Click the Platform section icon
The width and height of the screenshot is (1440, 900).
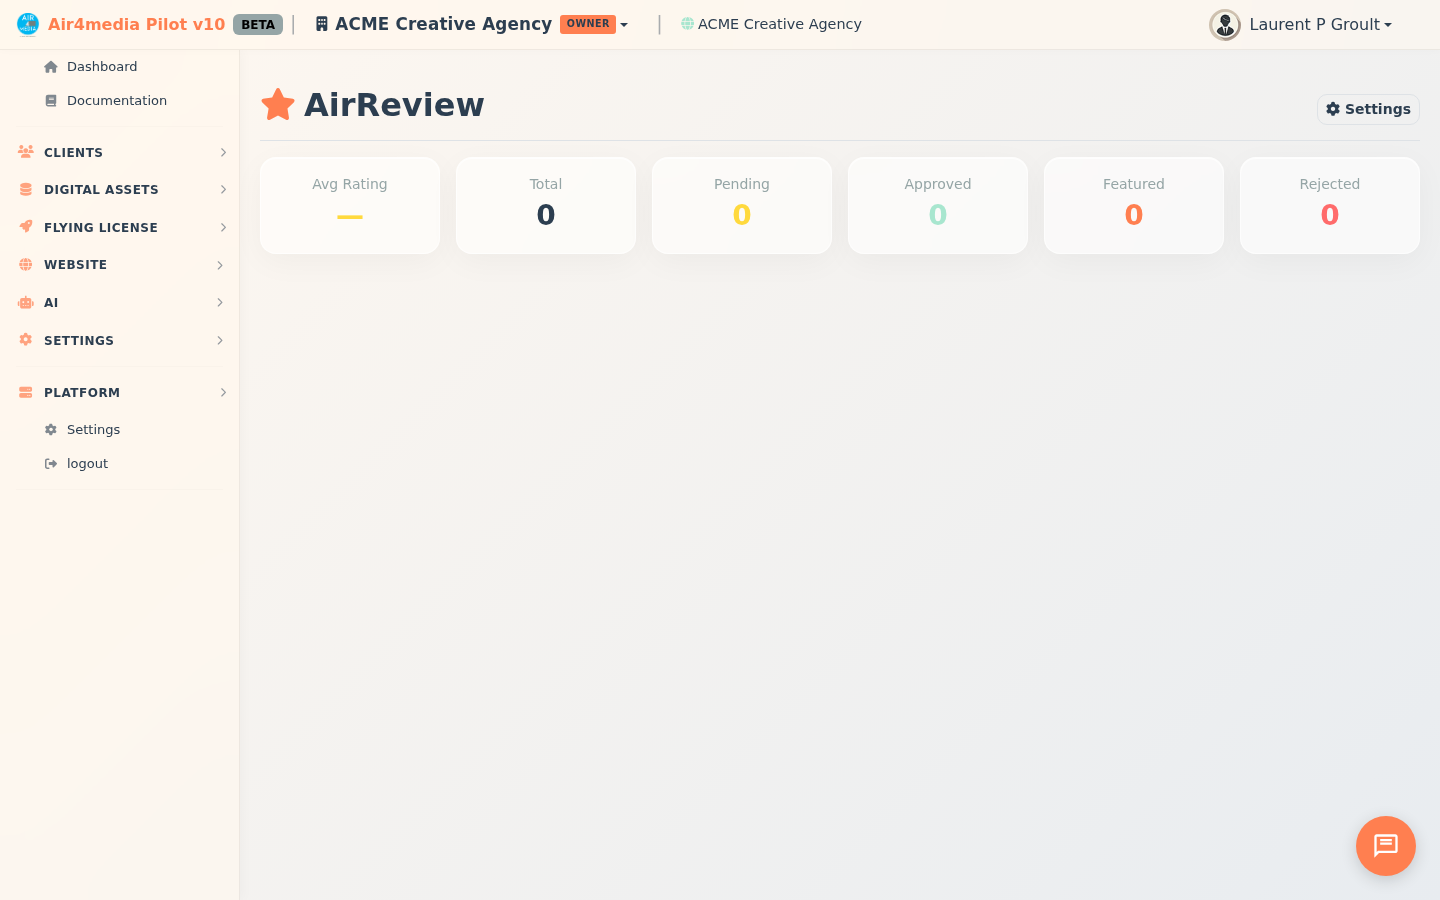[x=25, y=392]
